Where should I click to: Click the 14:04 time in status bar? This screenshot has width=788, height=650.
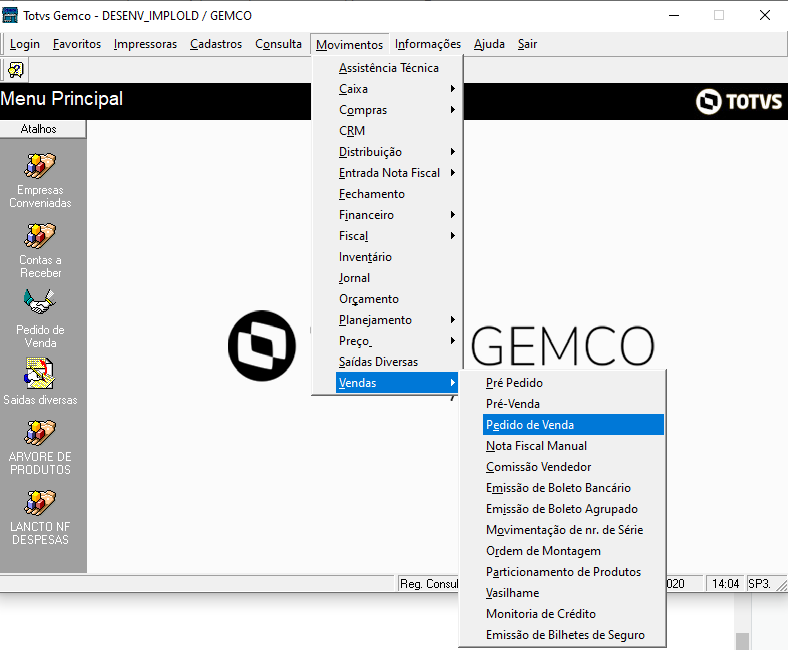(725, 584)
